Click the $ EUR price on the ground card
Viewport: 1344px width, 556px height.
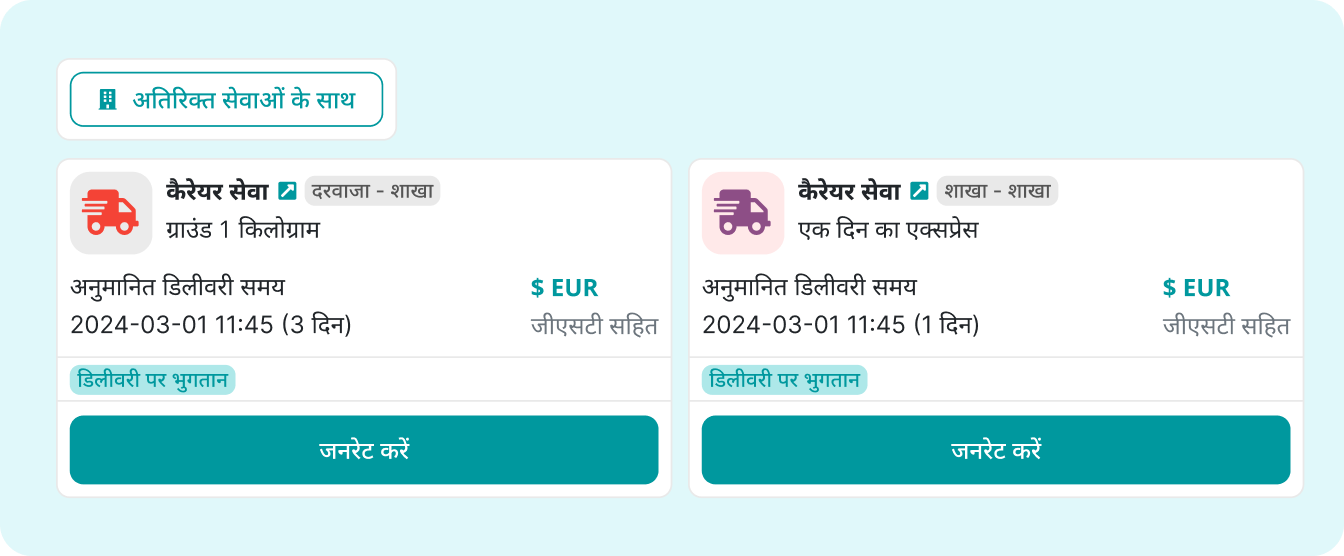click(564, 288)
